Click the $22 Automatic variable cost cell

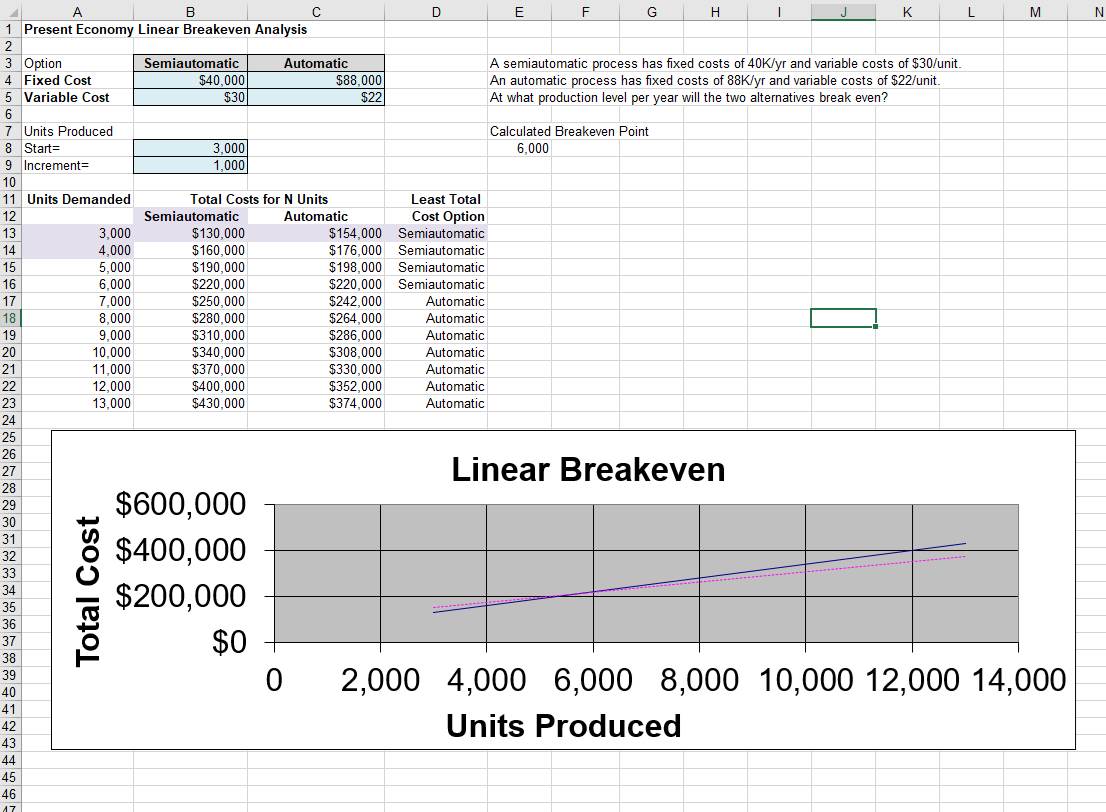tap(315, 97)
